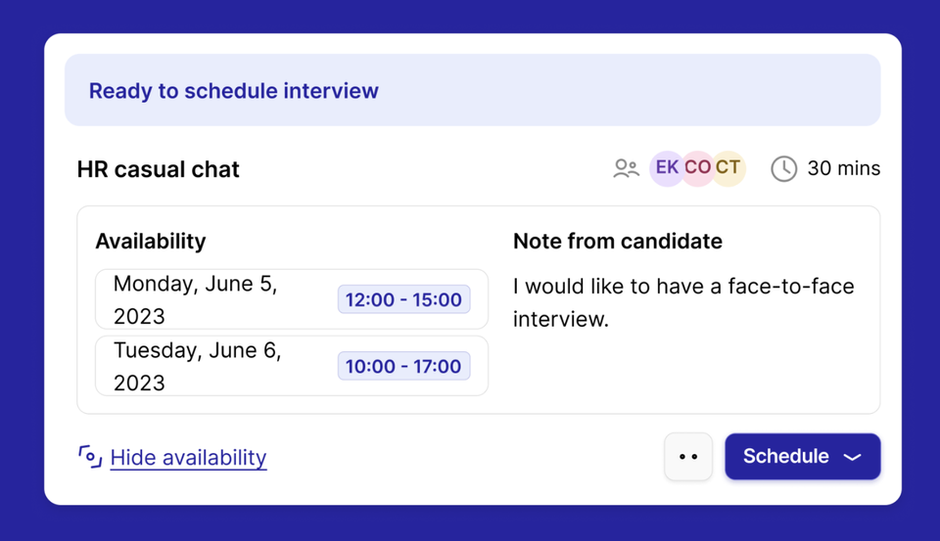940x541 pixels.
Task: Click the CT interviewer avatar
Action: pos(728,168)
